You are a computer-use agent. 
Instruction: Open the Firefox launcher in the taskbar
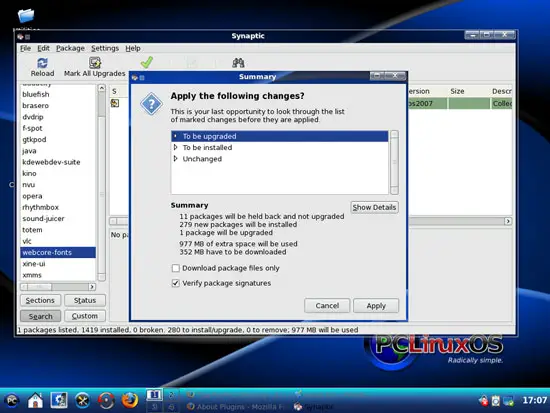(129, 400)
